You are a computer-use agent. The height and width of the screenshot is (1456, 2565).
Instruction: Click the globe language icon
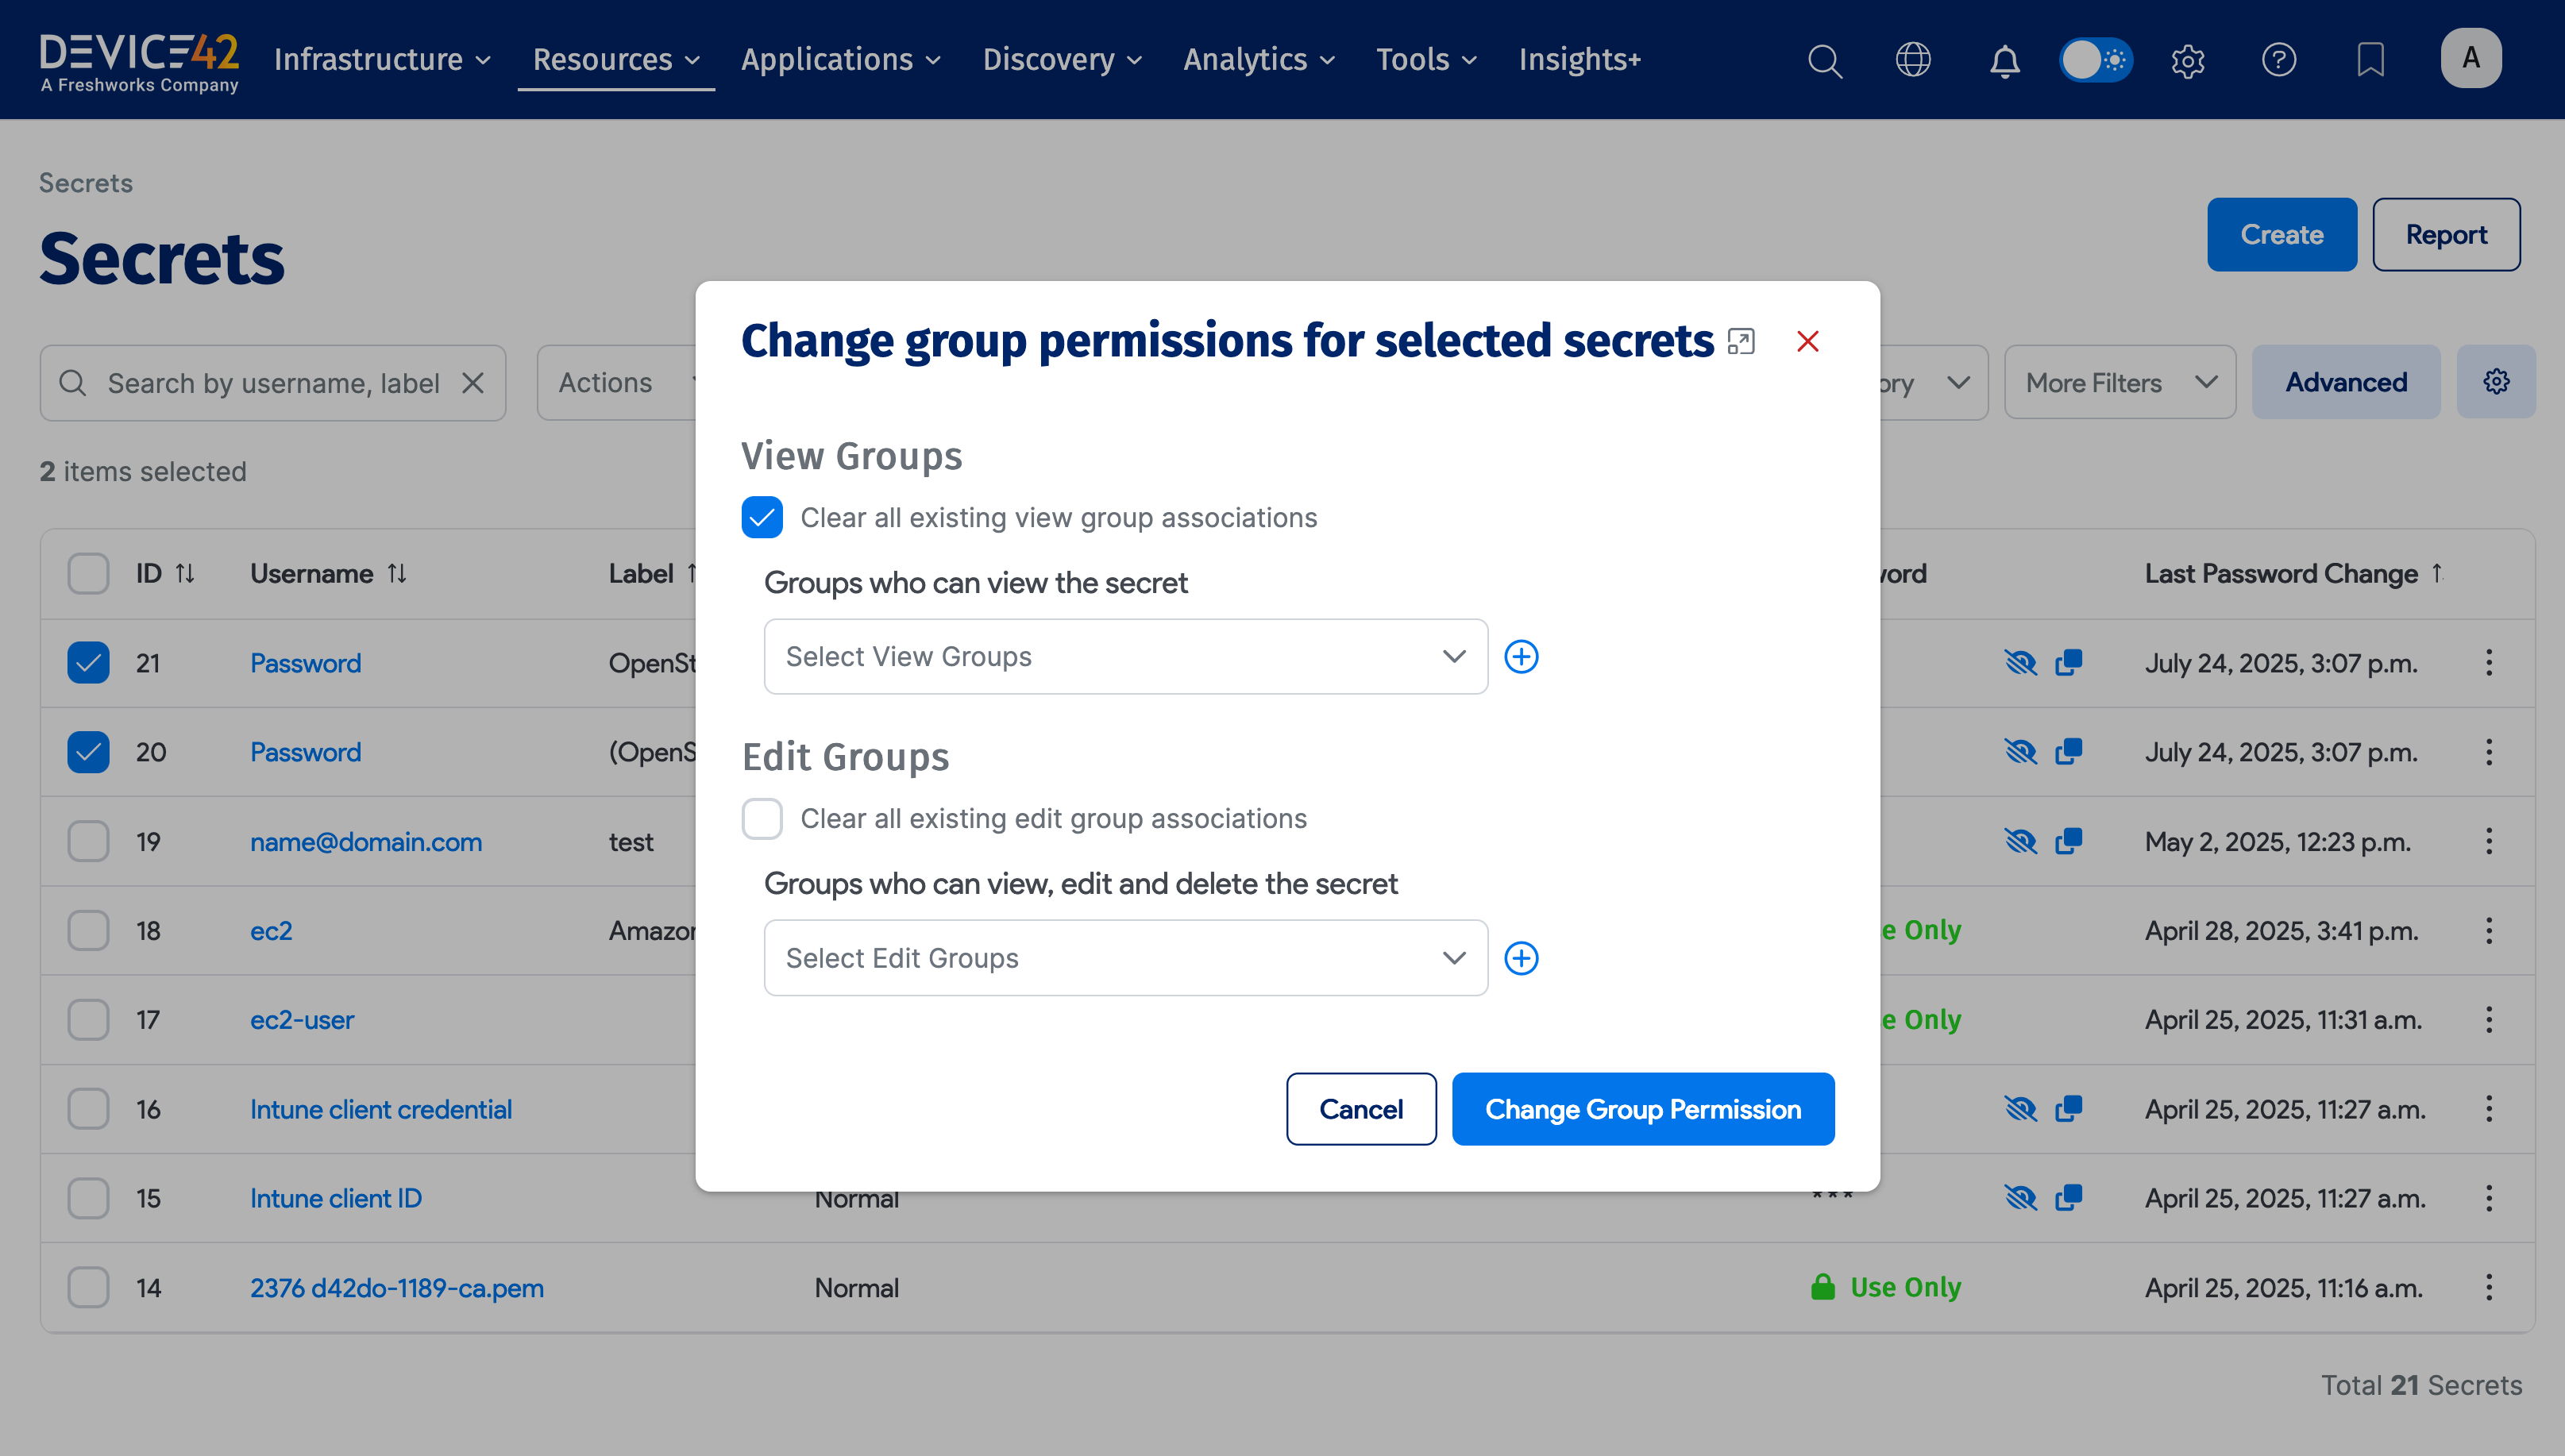(x=1913, y=60)
